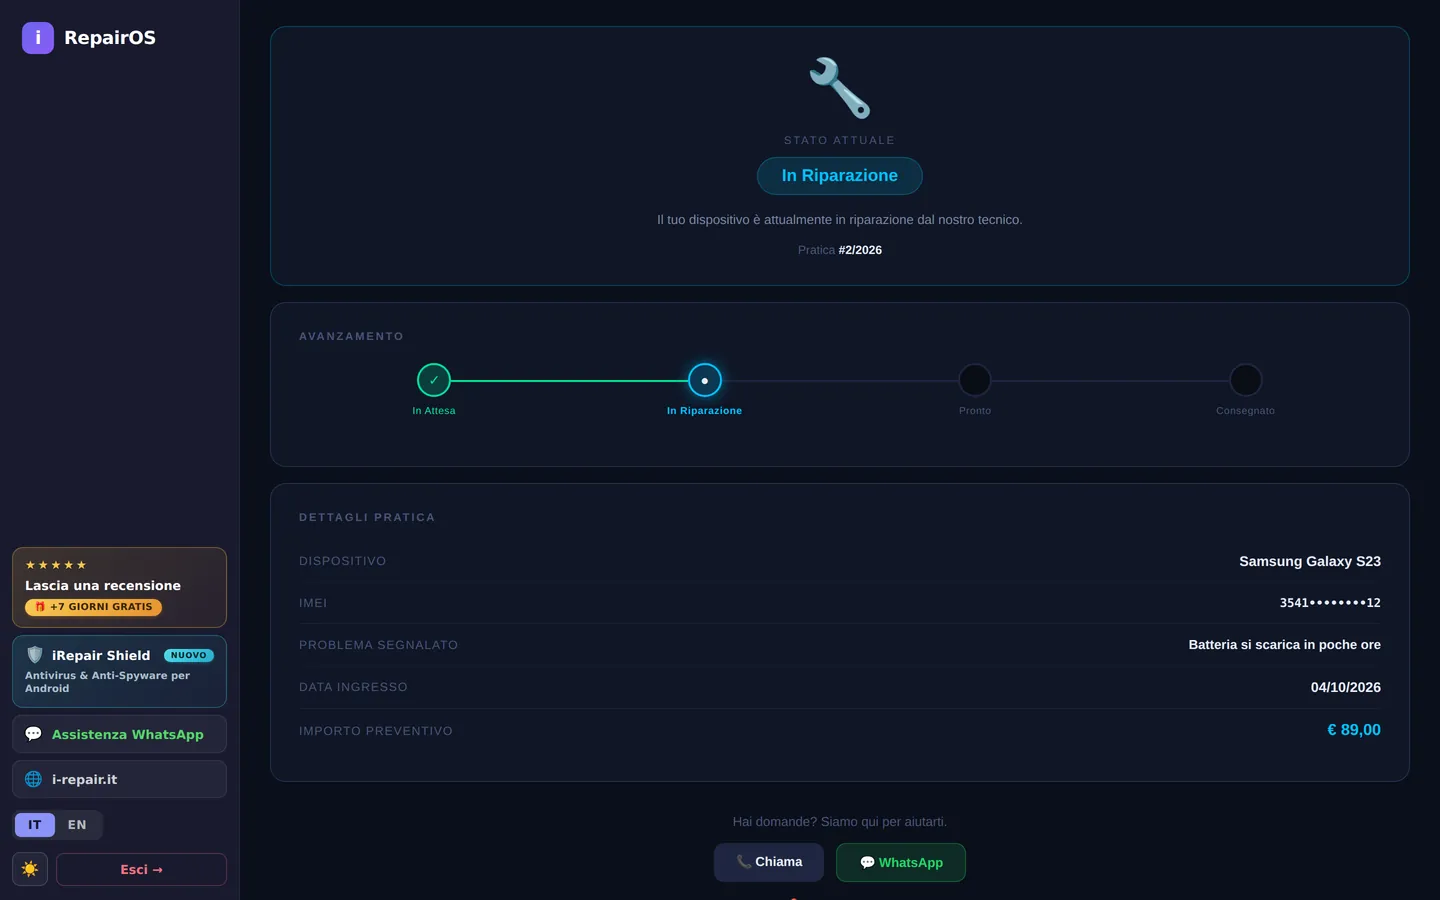This screenshot has width=1440, height=900.
Task: Click the wrench status icon
Action: click(840, 88)
